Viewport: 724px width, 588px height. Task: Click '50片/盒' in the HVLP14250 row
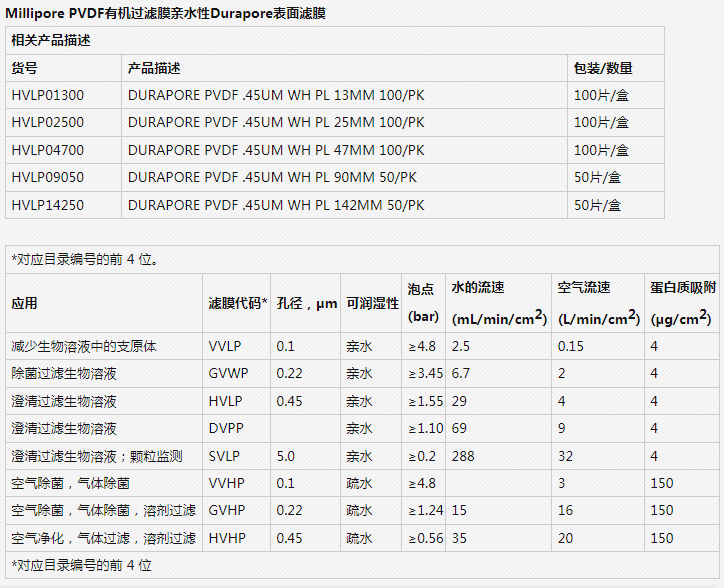point(597,205)
